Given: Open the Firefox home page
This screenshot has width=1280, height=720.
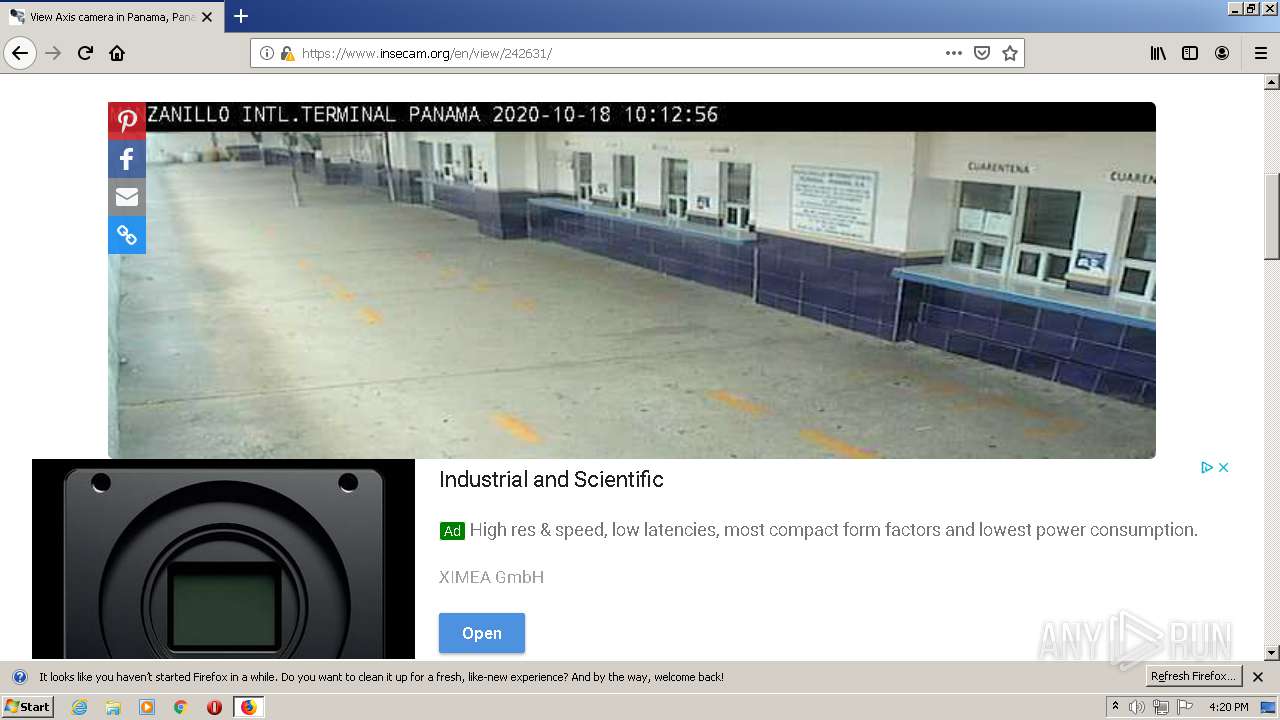Looking at the screenshot, I should [x=117, y=53].
